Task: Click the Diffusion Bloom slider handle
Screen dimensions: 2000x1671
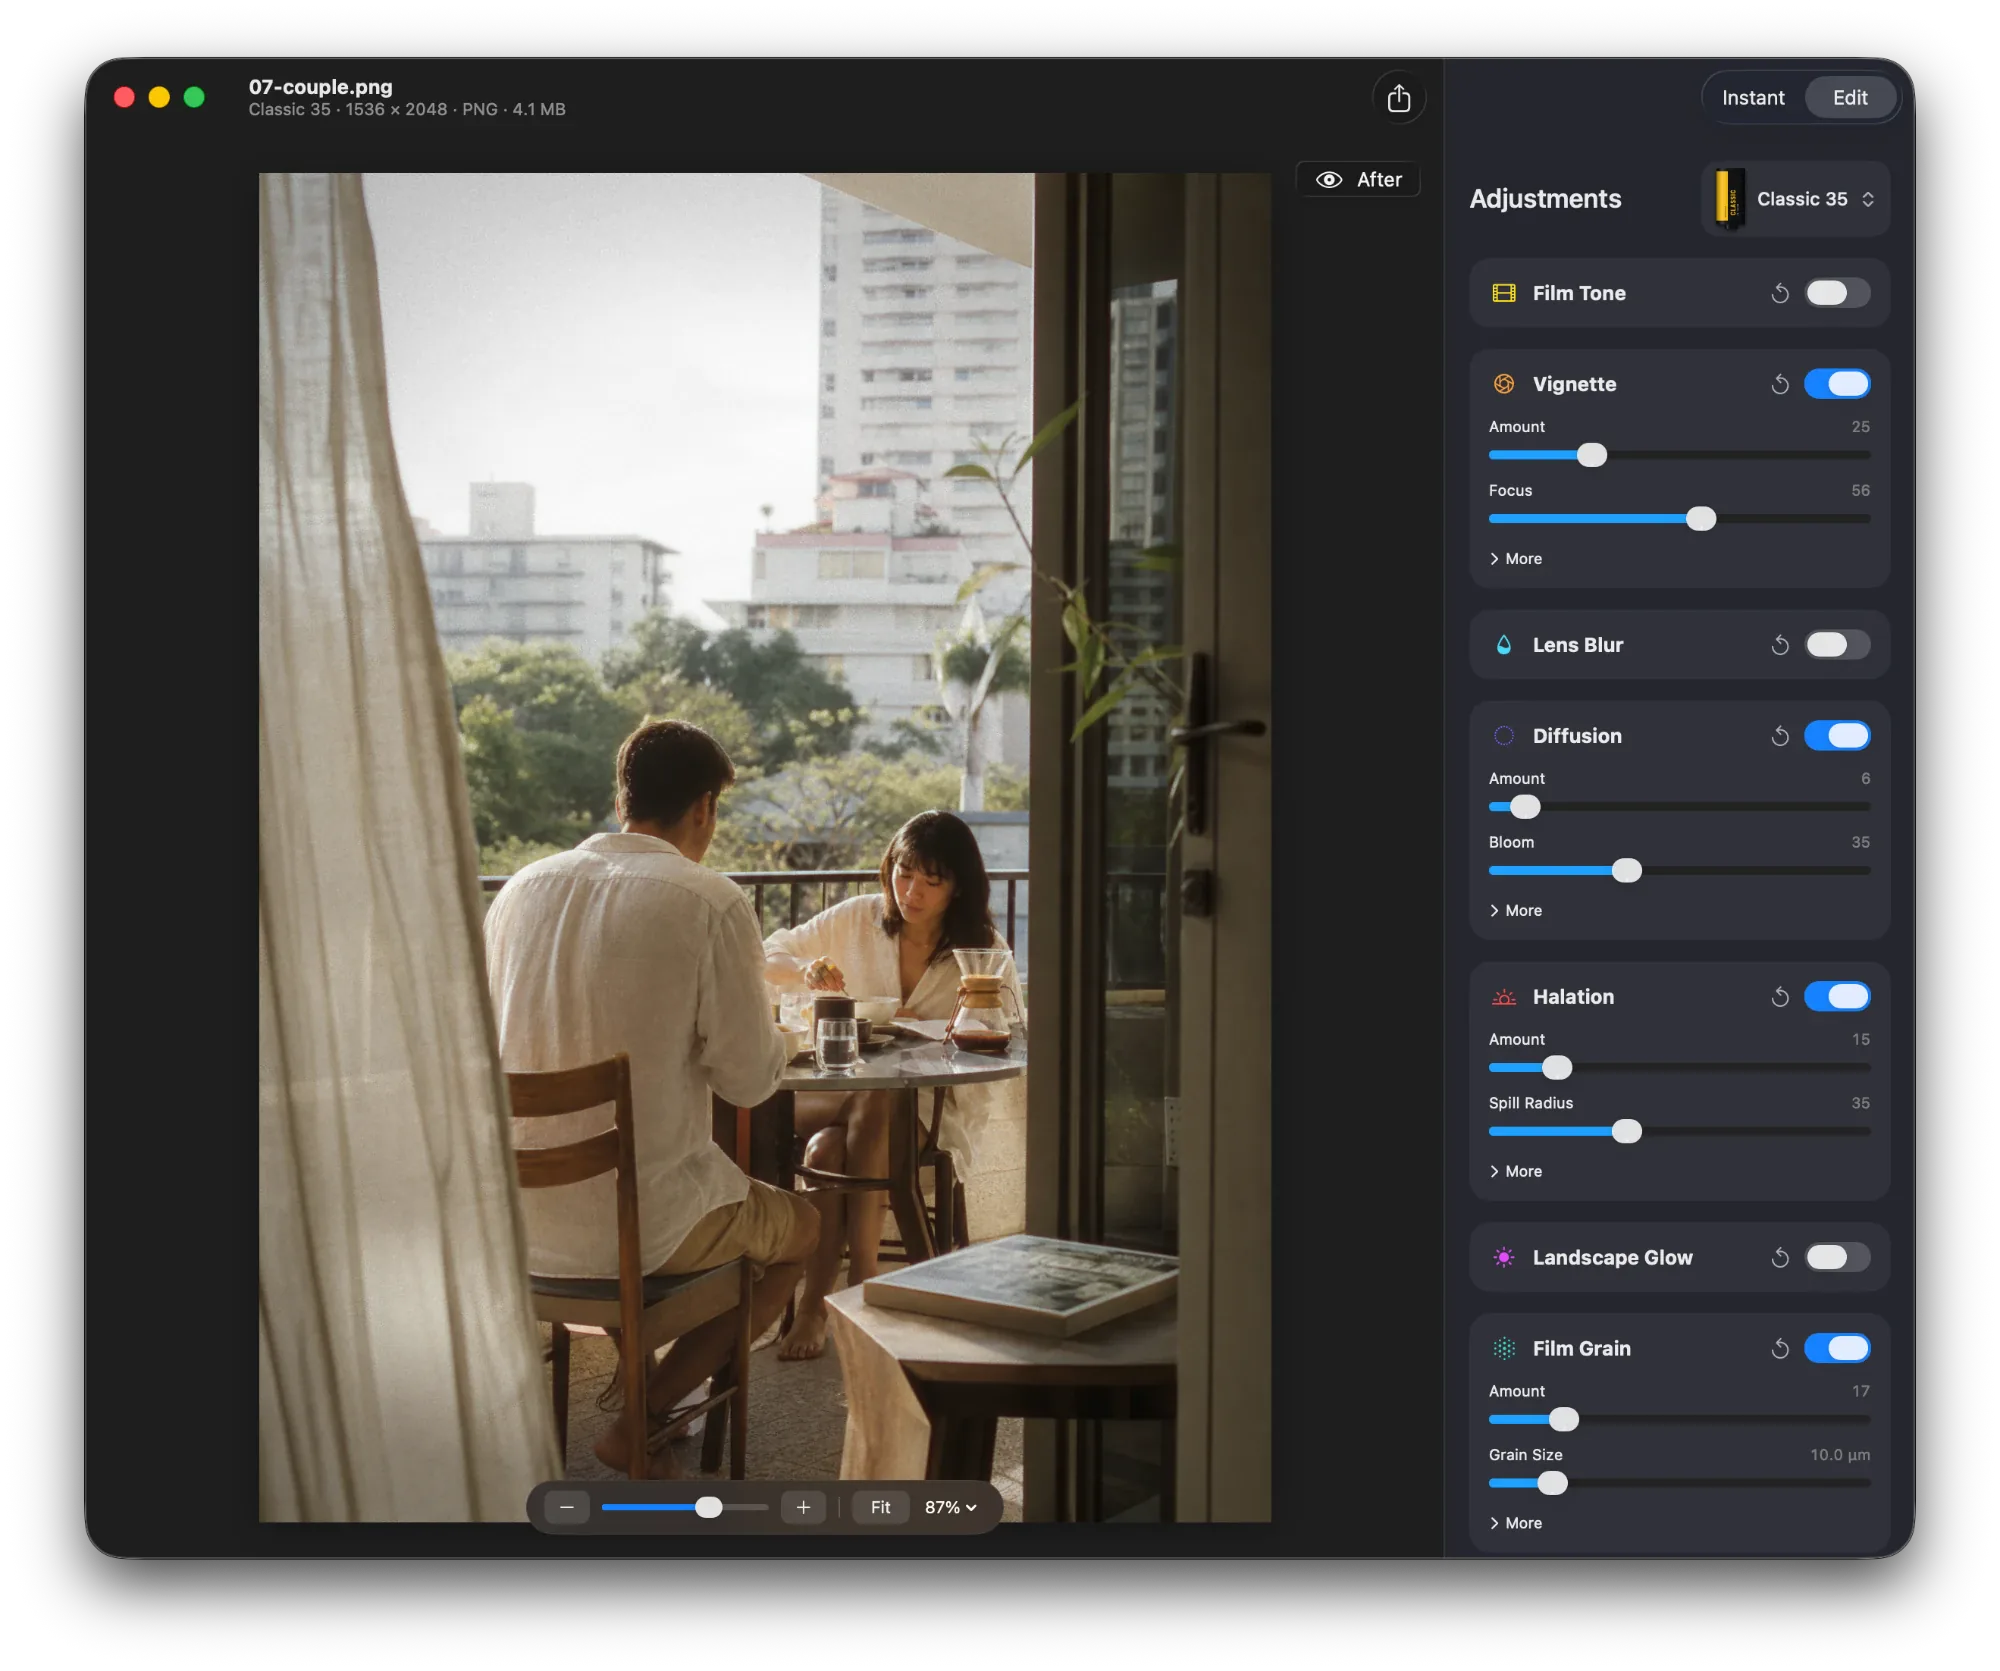Action: [1627, 871]
